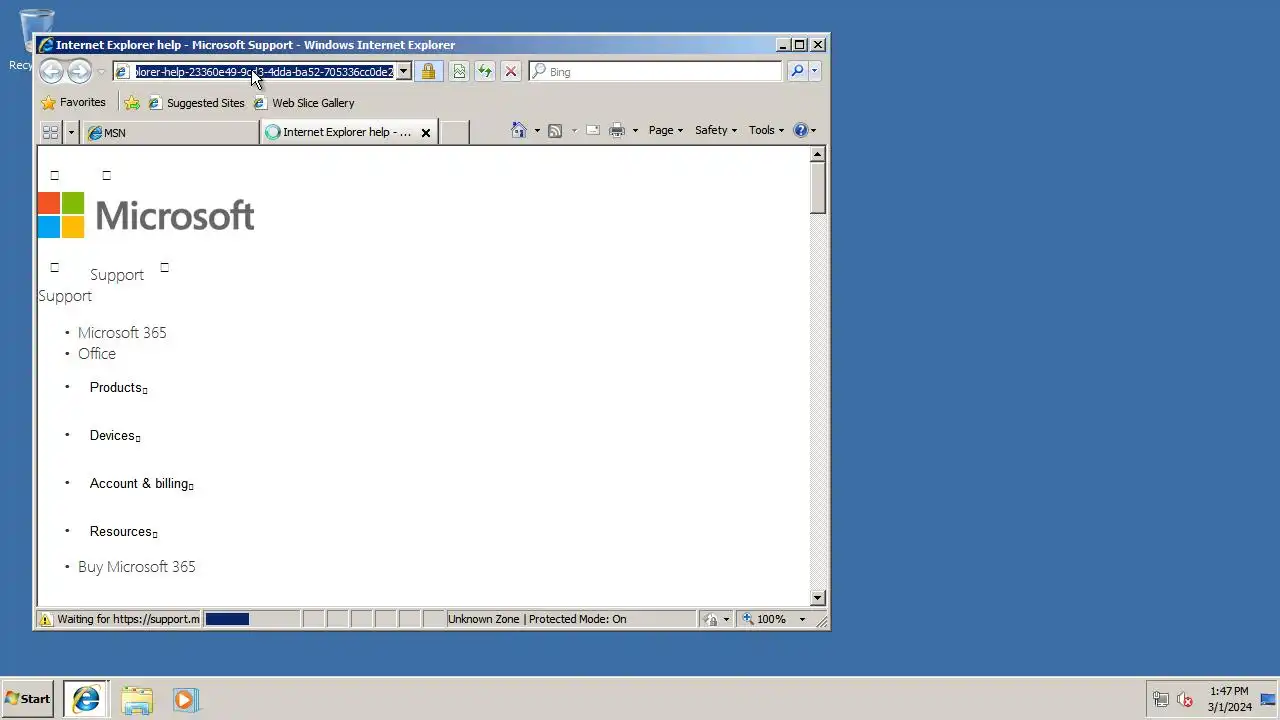Viewport: 1280px width, 720px height.
Task: Expand the Account & billing menu
Action: pos(142,483)
